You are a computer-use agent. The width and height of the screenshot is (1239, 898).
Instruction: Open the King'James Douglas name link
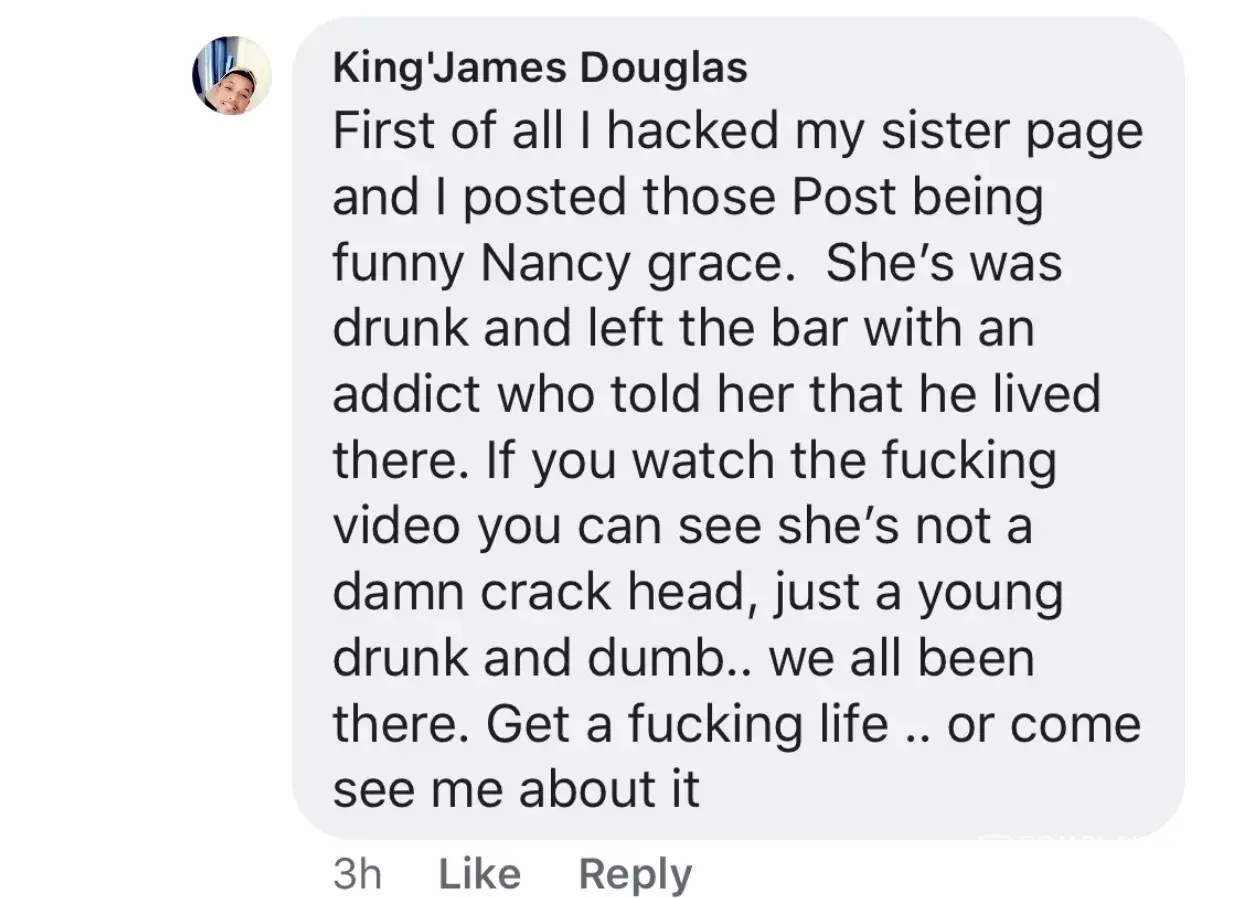coord(540,68)
